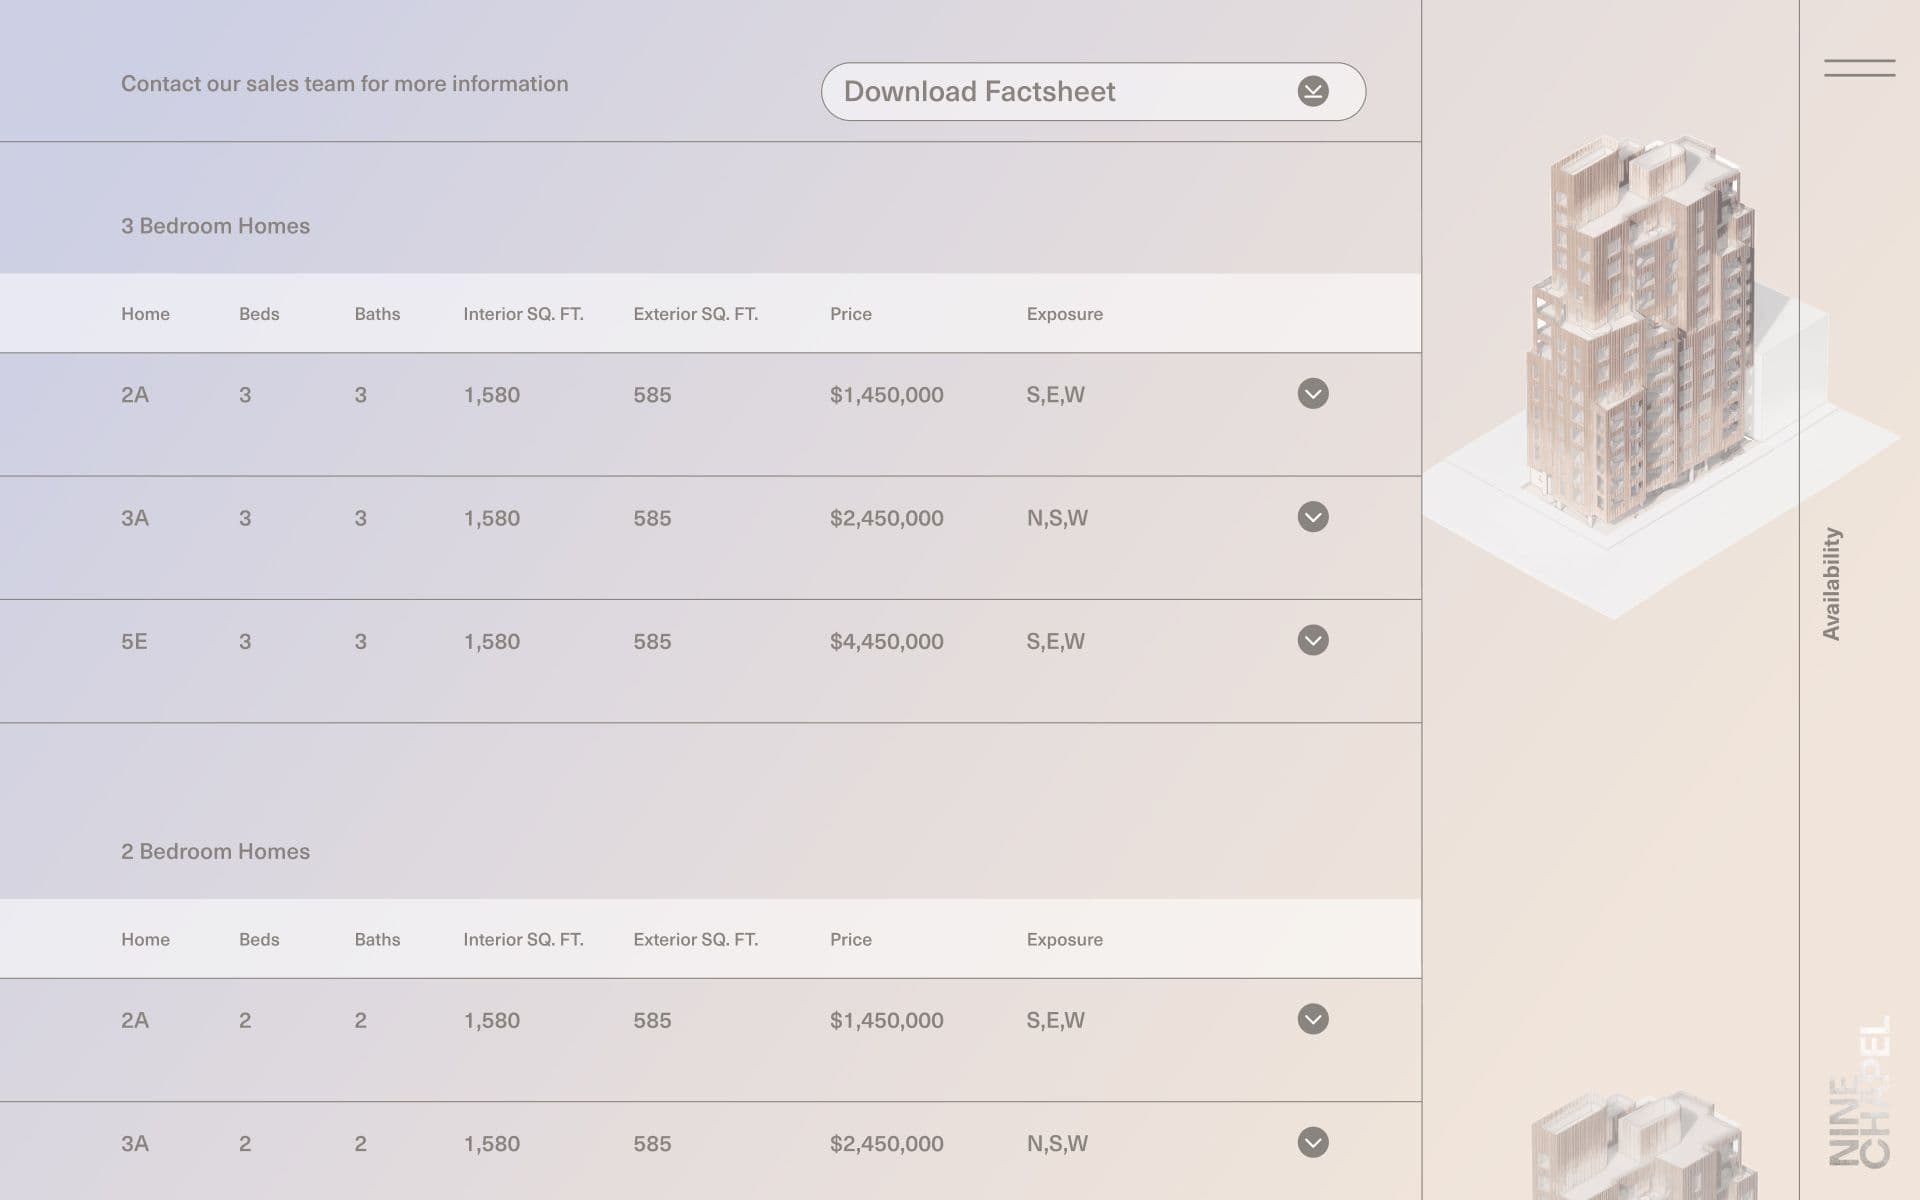Click Interior SQ. FT. header in 3 Bedroom table
The height and width of the screenshot is (1200, 1920).
pyautogui.click(x=523, y=314)
